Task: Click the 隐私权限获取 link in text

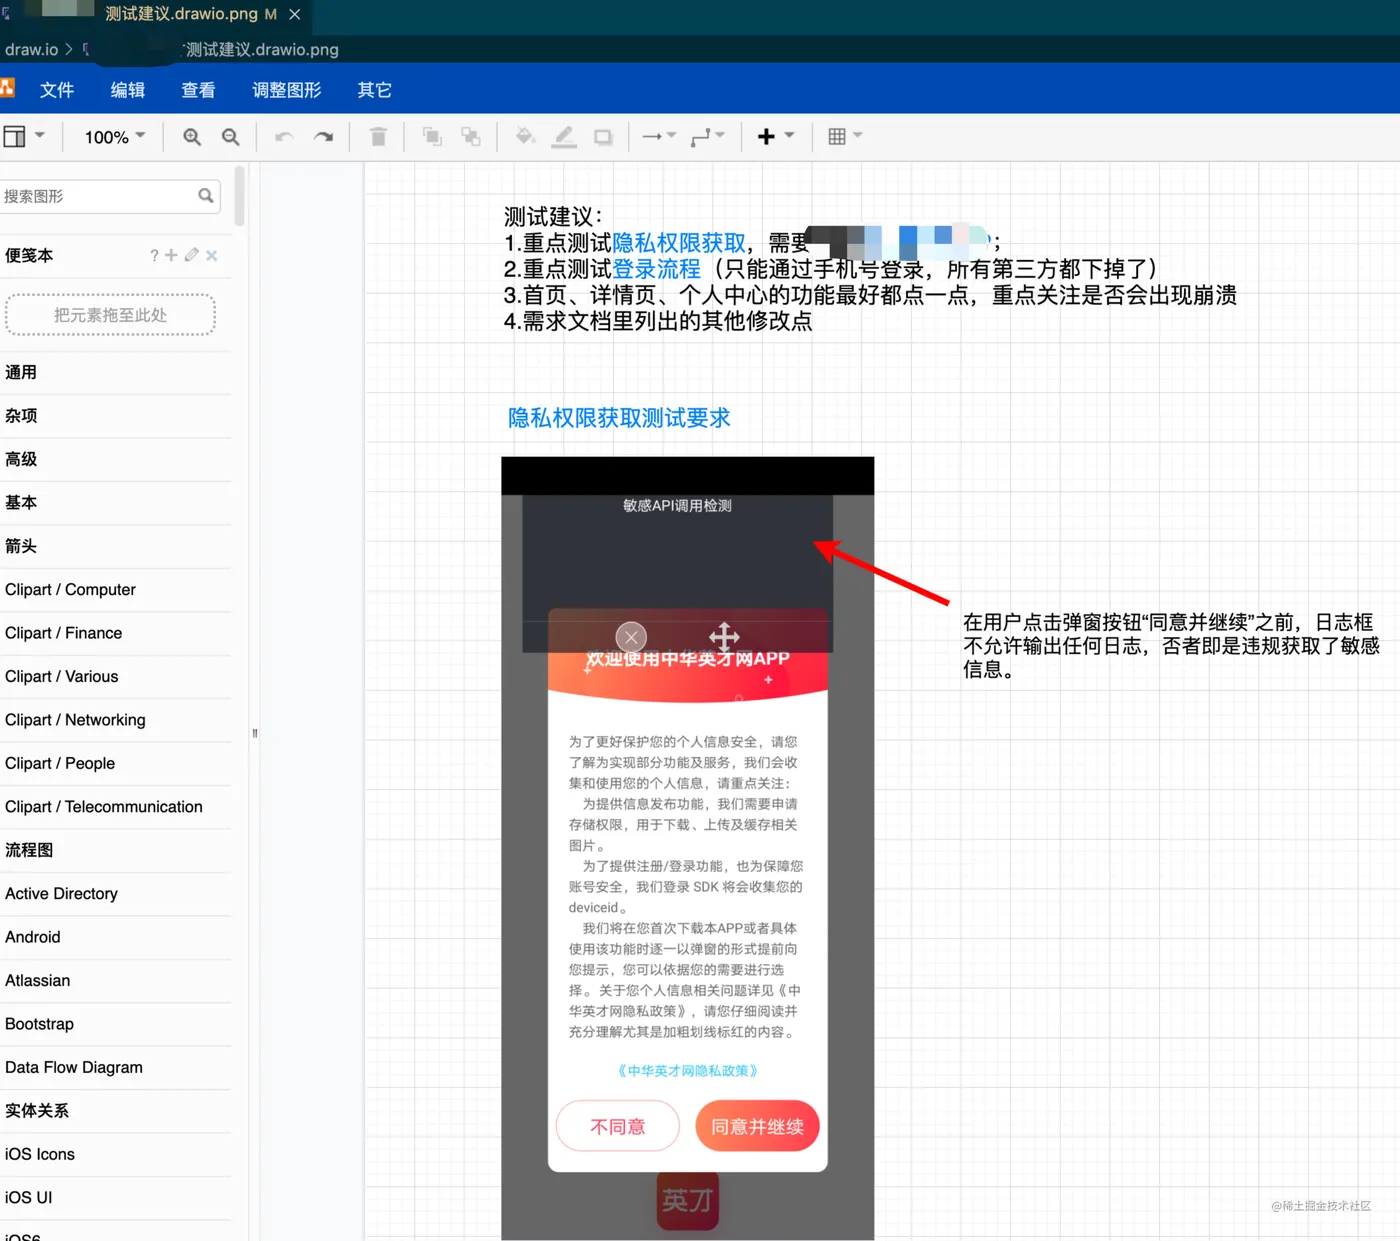Action: (679, 243)
